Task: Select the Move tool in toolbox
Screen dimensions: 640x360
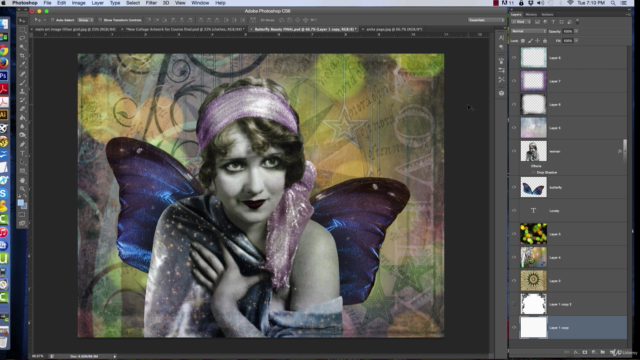Action: tap(22, 20)
